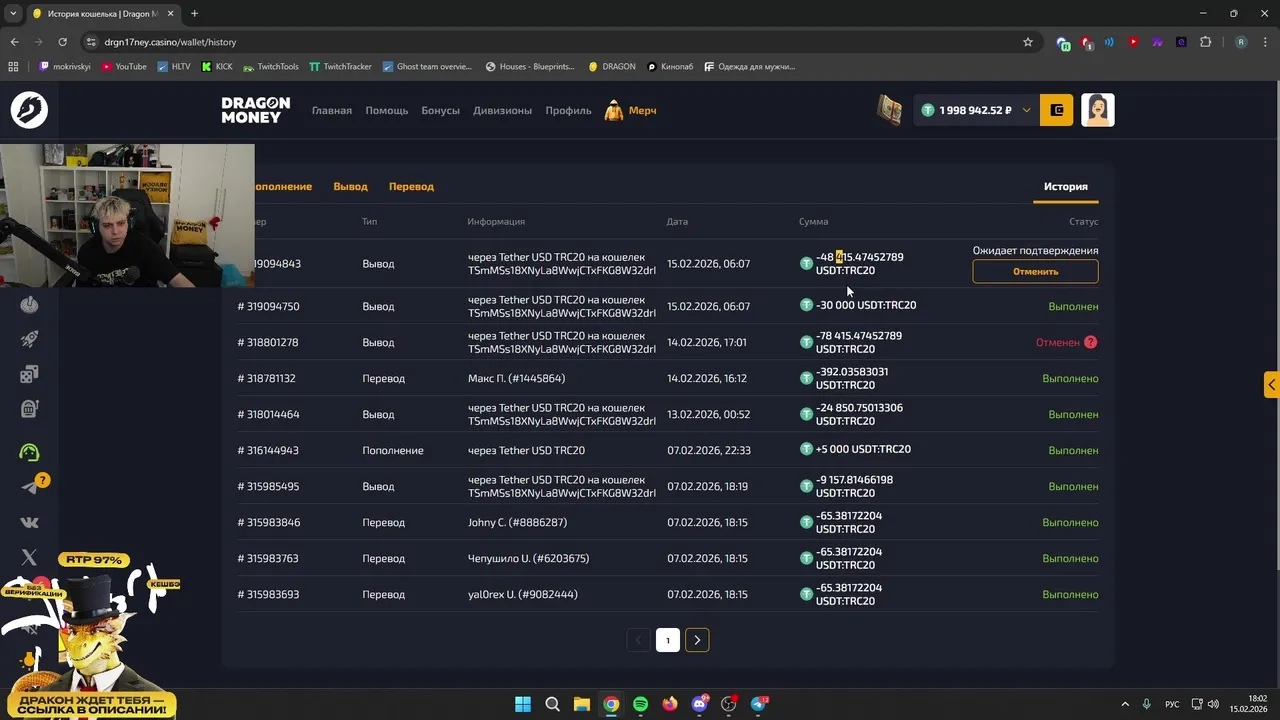Open the История tab
Screen dimensions: 1280x720
pos(1066,186)
